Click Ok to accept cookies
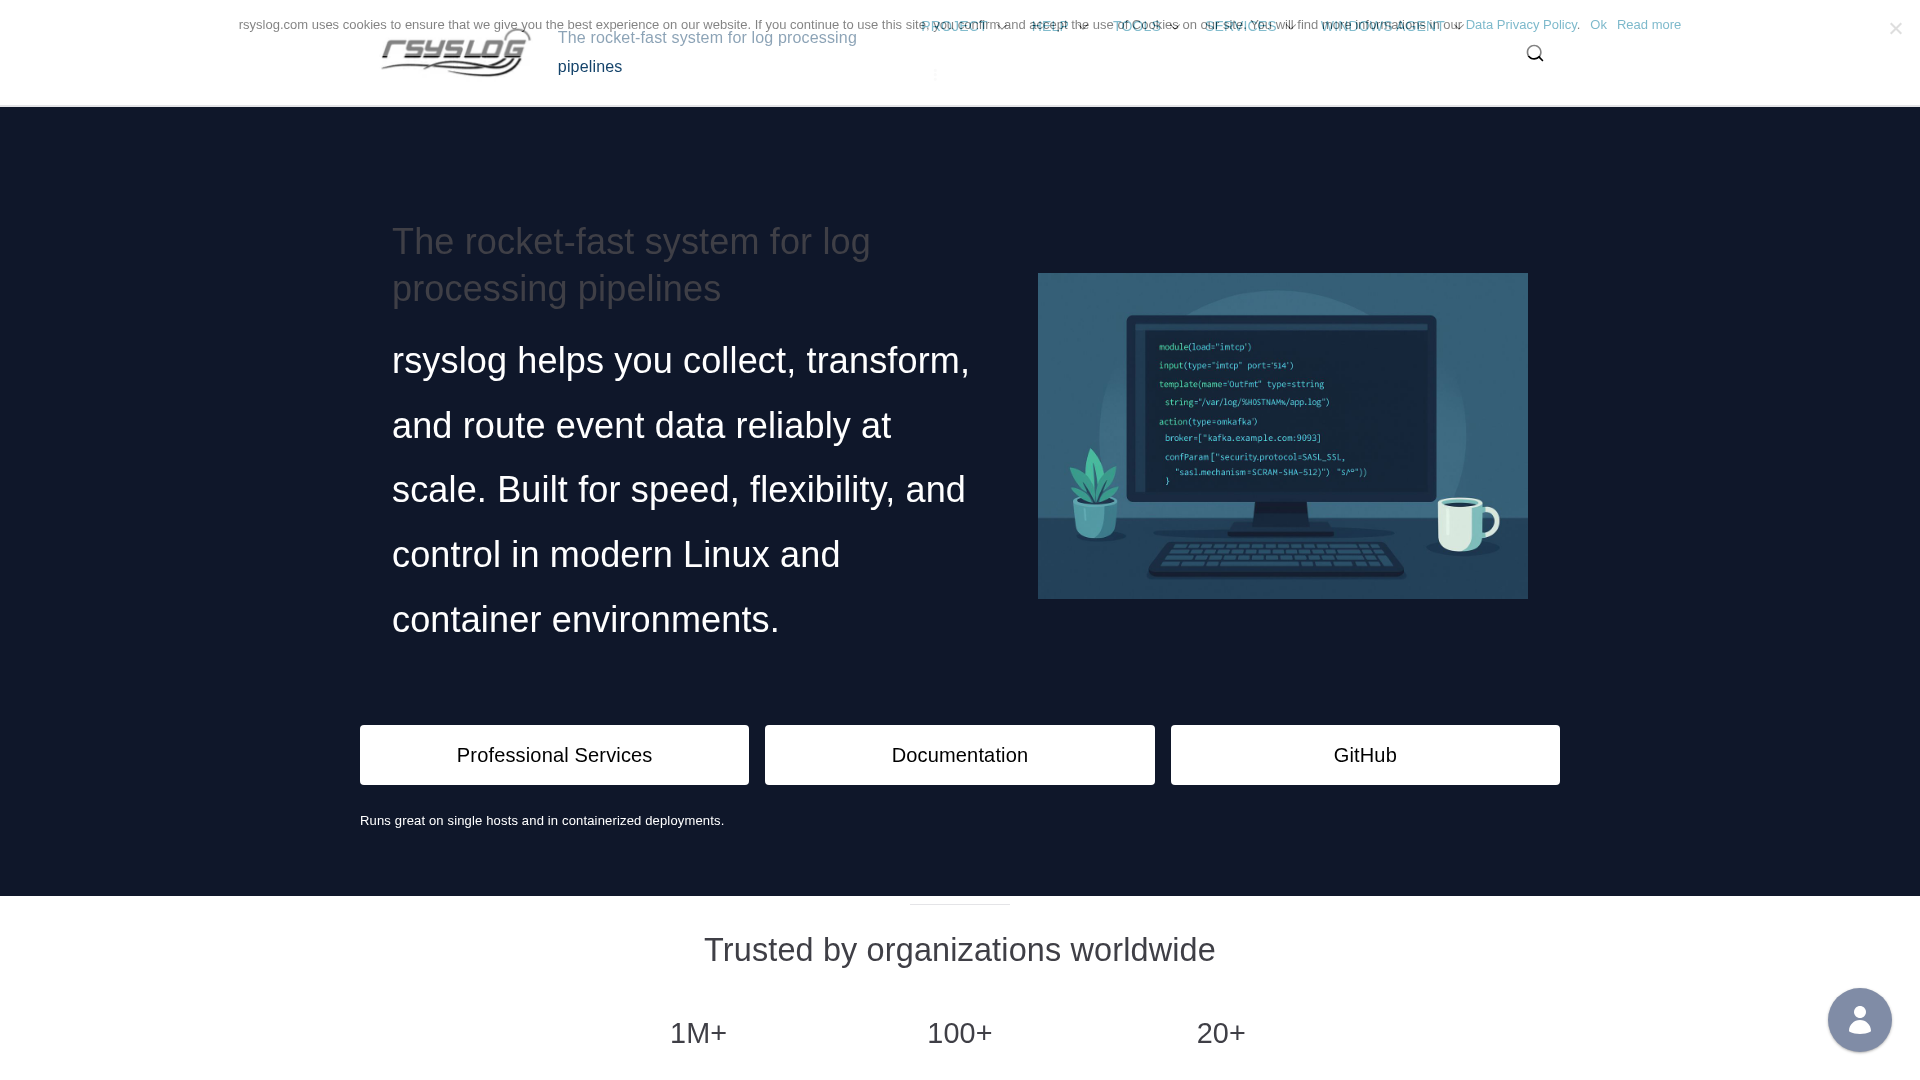The height and width of the screenshot is (1080, 1920). tap(1598, 24)
